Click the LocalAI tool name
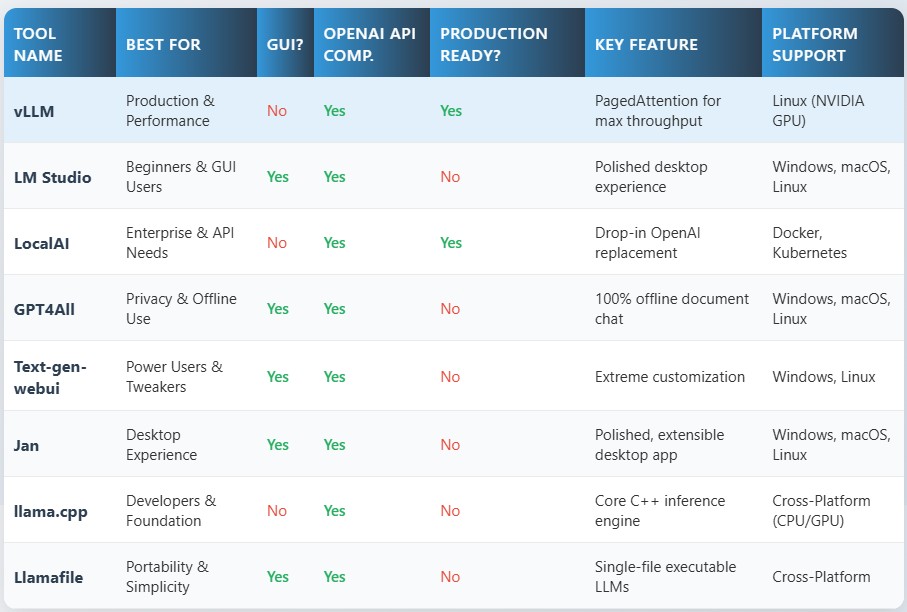907x612 pixels. click(x=42, y=243)
